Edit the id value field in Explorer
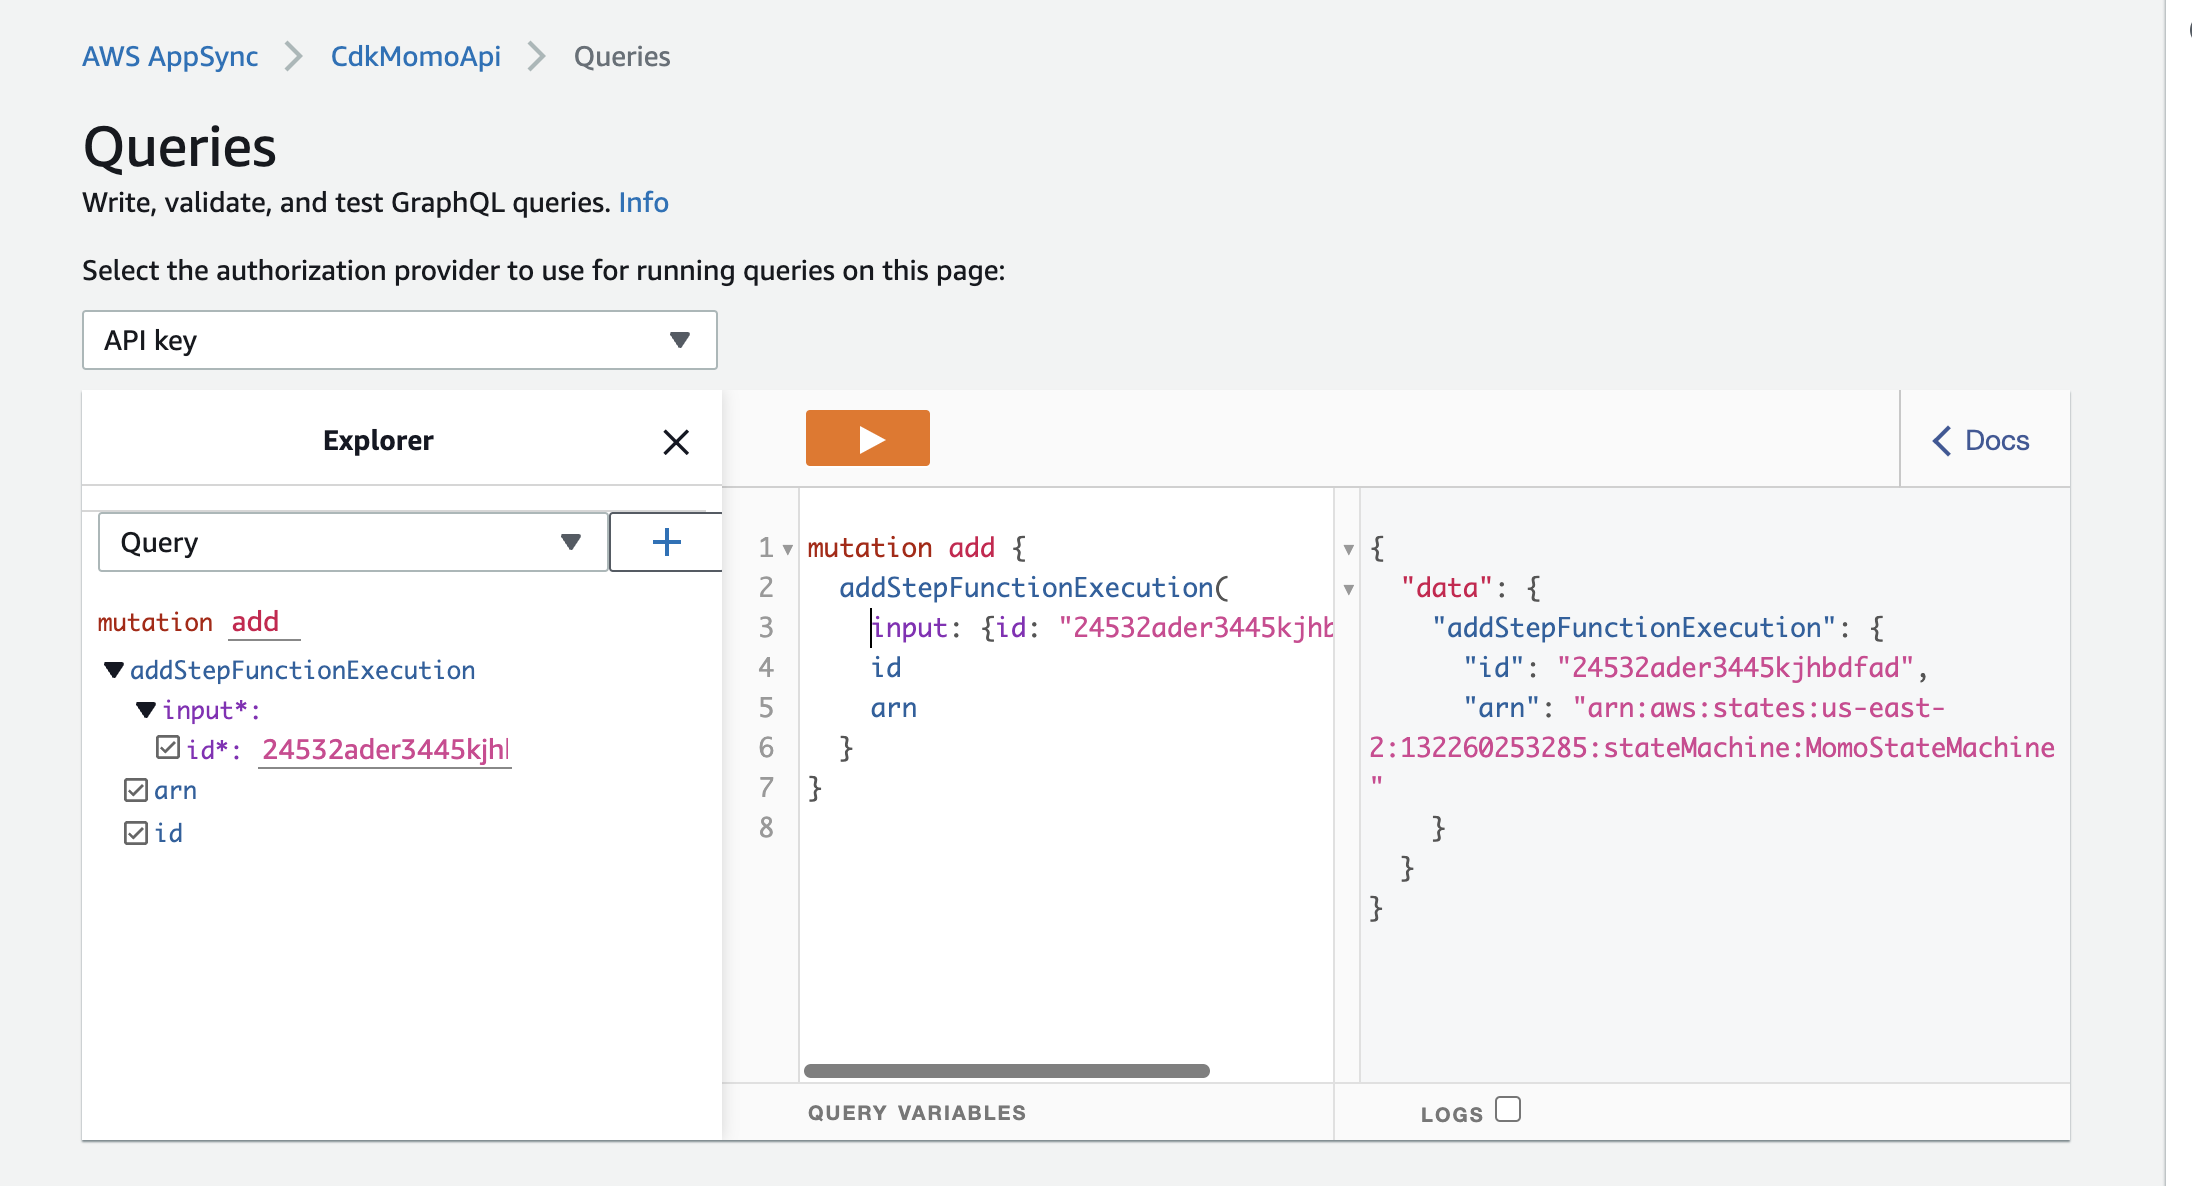Image resolution: width=2192 pixels, height=1186 pixels. pos(385,749)
